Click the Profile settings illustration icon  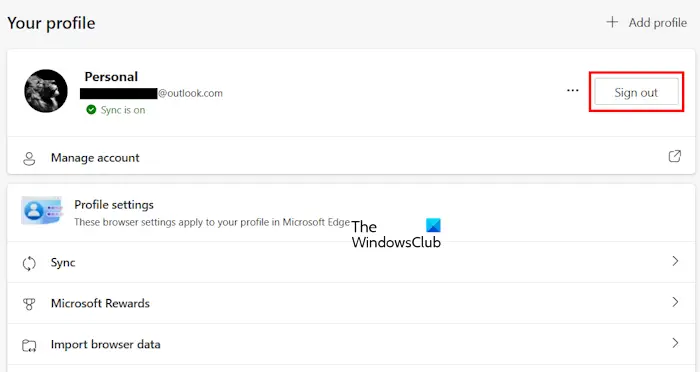[x=42, y=210]
